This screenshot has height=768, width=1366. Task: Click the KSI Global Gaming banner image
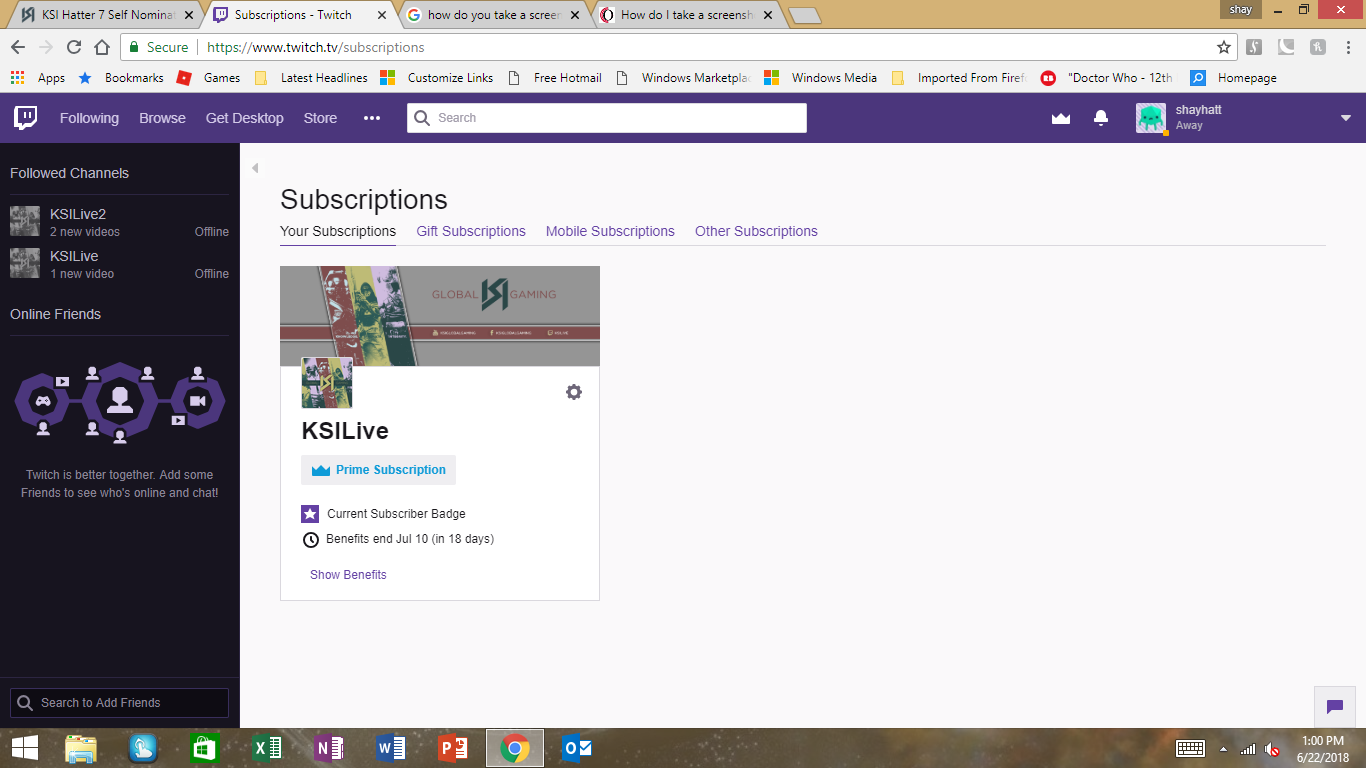440,316
